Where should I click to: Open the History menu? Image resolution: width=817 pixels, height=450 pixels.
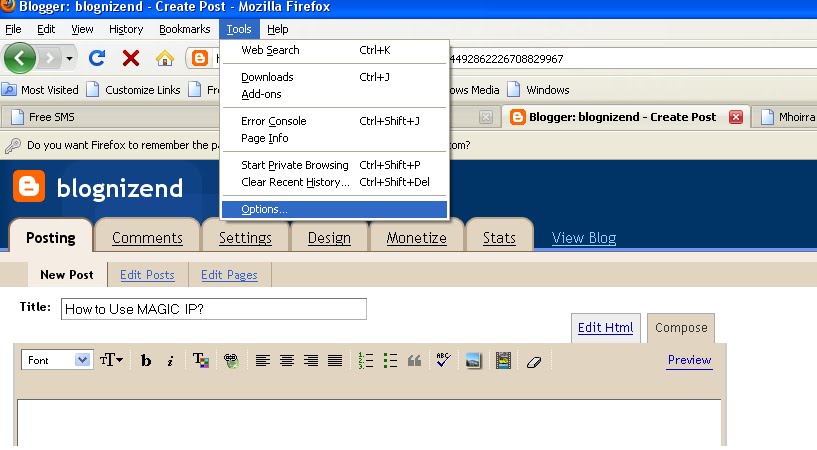click(x=126, y=29)
